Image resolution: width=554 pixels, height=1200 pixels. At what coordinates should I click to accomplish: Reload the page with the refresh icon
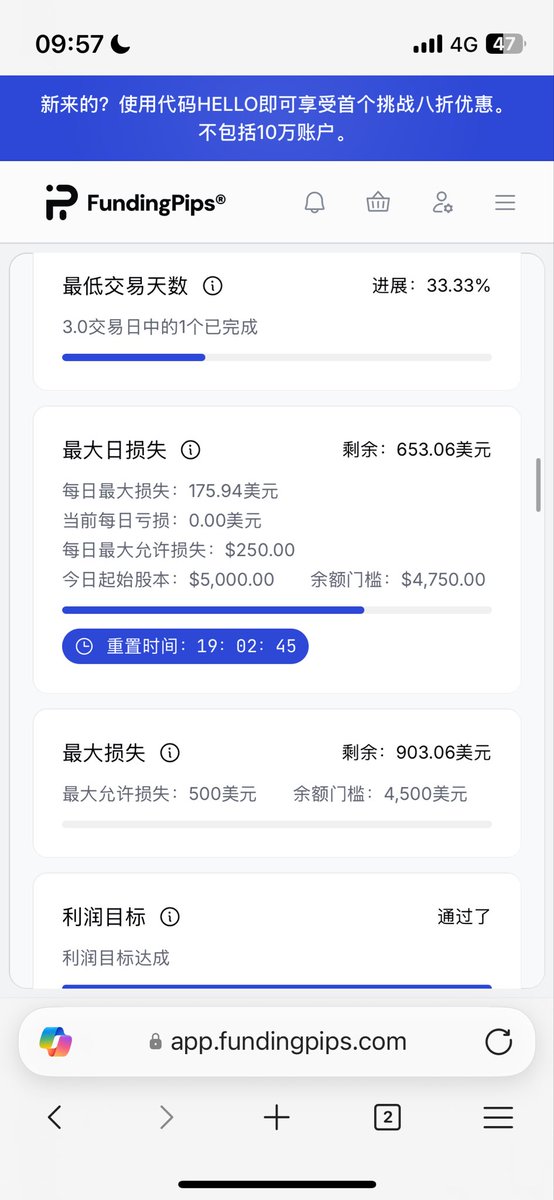click(x=498, y=1042)
